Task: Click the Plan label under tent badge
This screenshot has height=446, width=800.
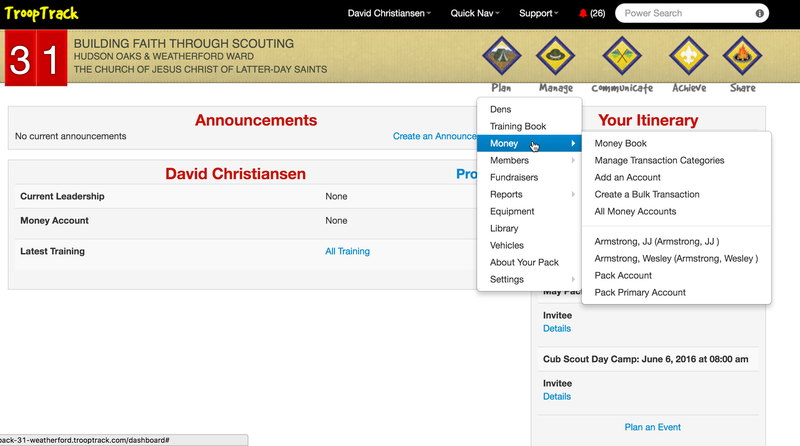Action: click(501, 88)
